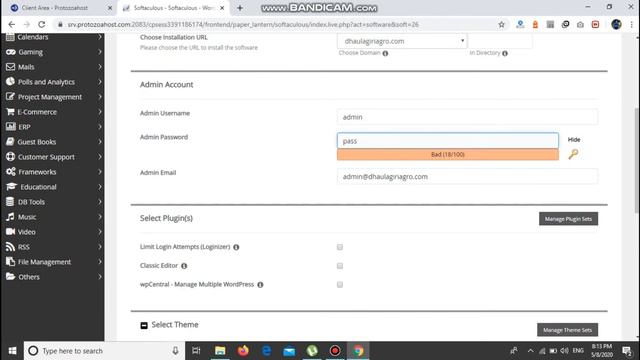Generate random password with key icon
The width and height of the screenshot is (640, 360).
point(573,154)
